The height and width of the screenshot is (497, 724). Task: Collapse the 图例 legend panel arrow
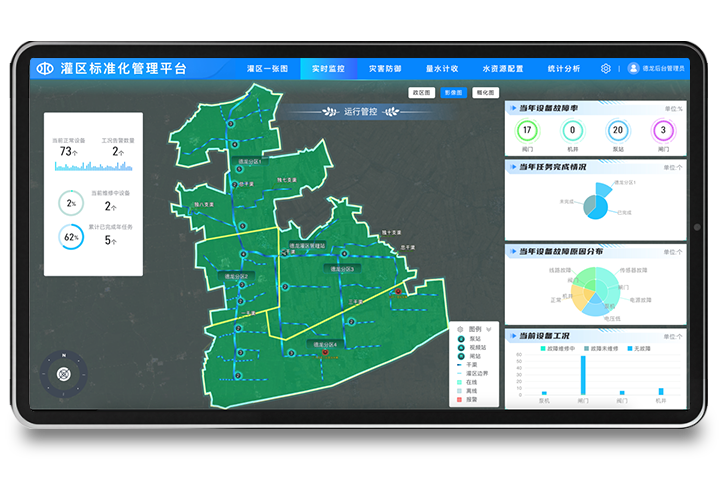pyautogui.click(x=489, y=329)
